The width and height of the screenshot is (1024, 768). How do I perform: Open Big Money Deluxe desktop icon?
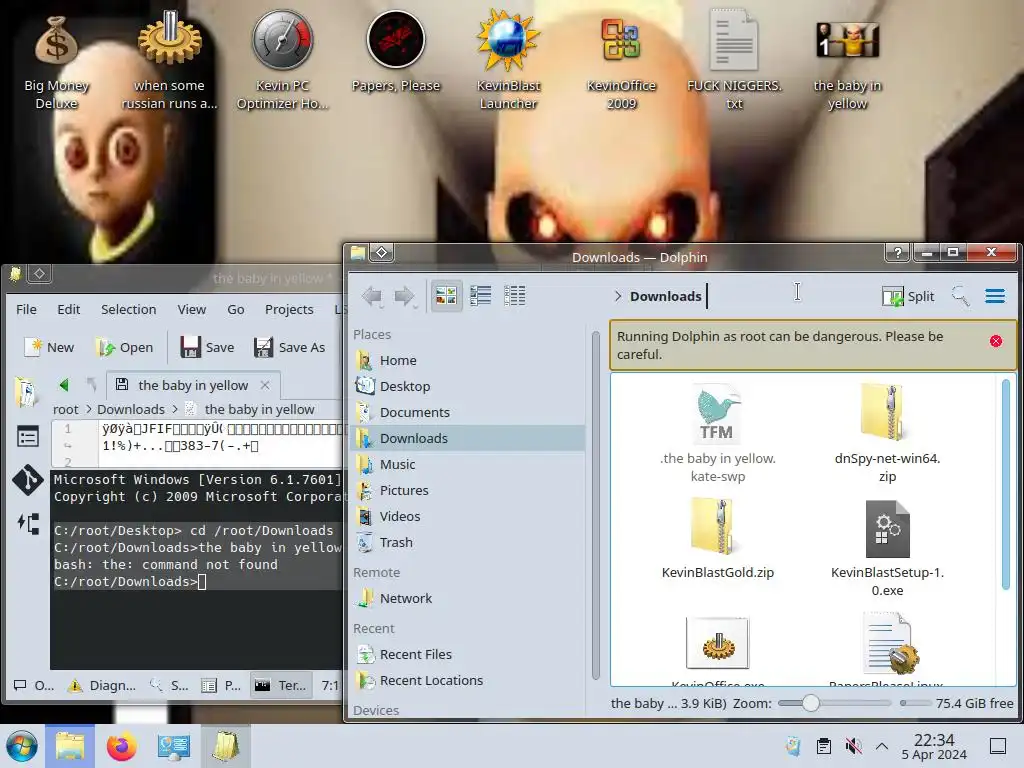click(57, 63)
